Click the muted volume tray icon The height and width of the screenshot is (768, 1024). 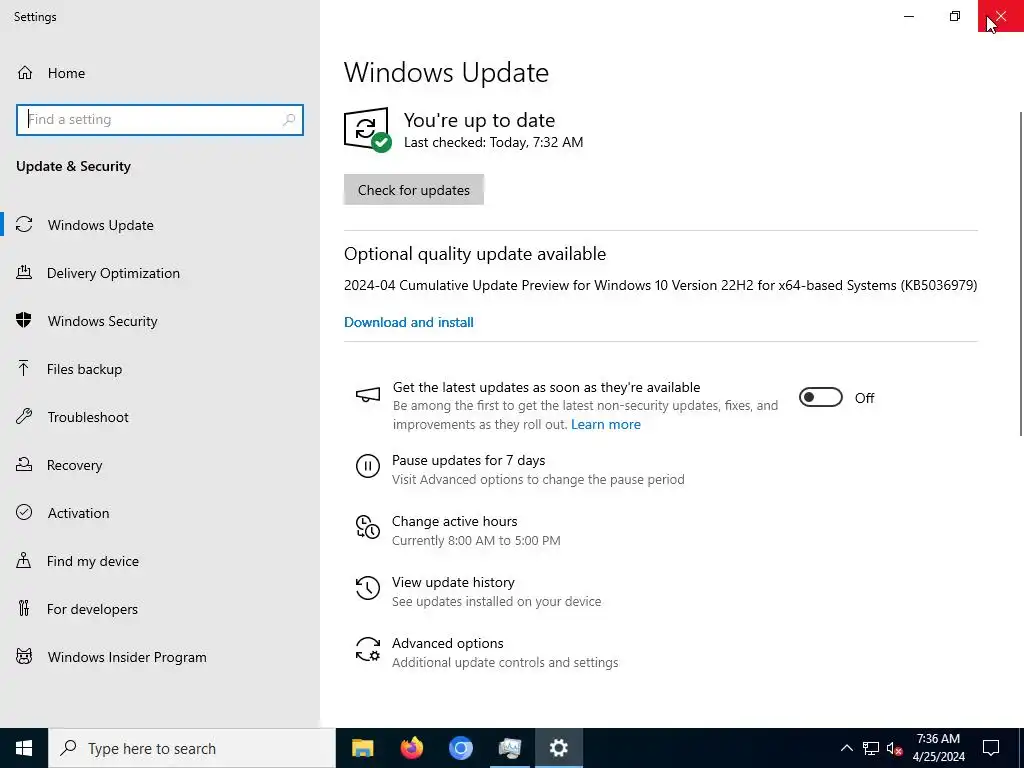[895, 748]
